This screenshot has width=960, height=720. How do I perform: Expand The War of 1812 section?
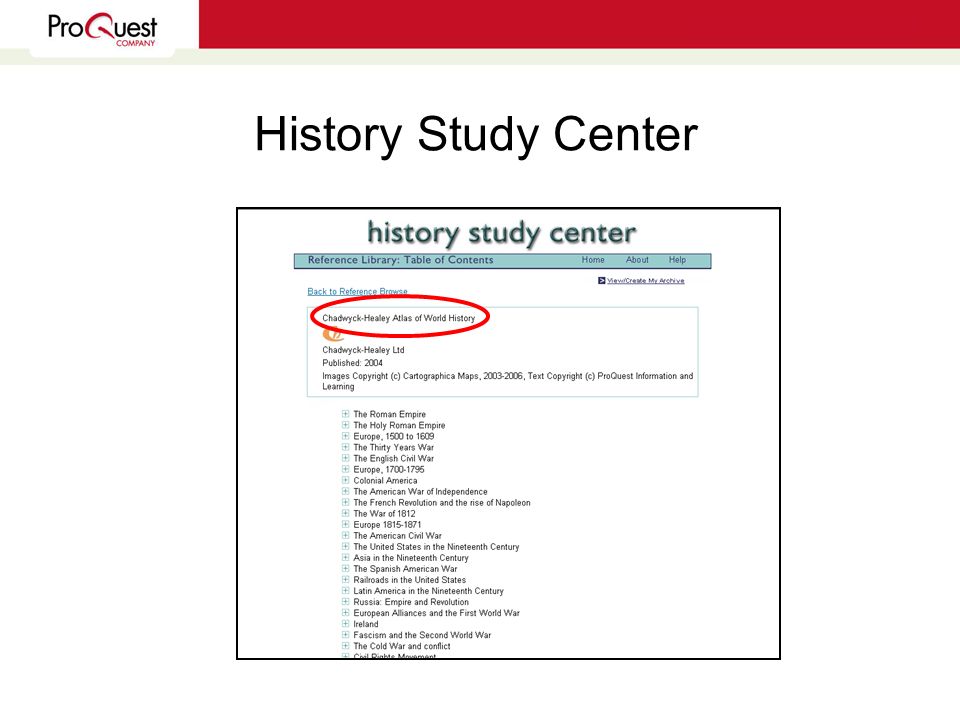click(345, 513)
